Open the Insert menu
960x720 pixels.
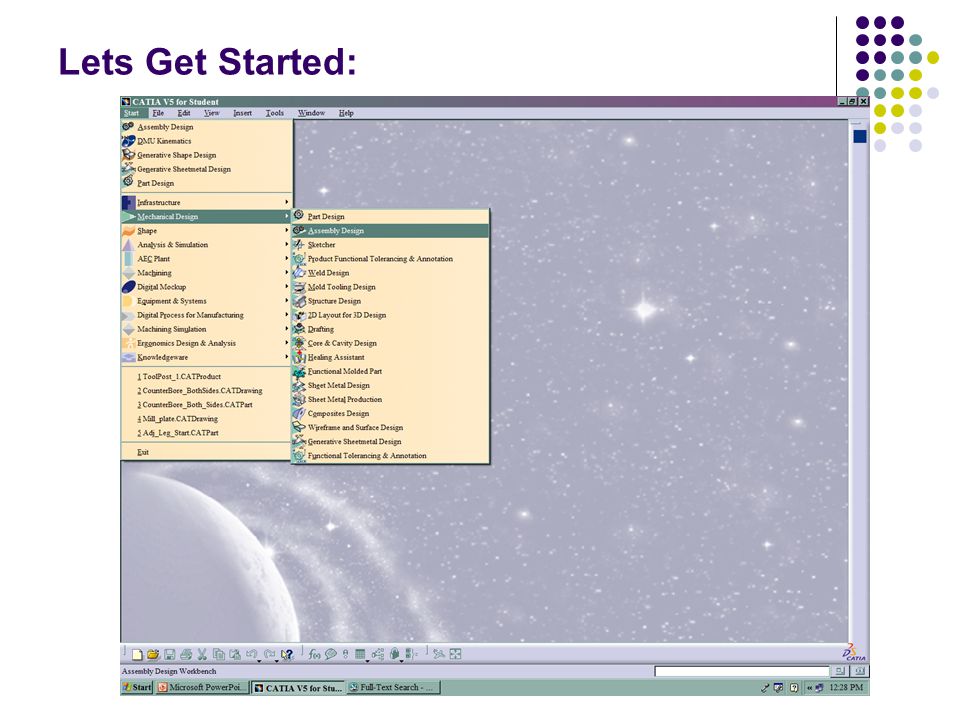pyautogui.click(x=242, y=113)
